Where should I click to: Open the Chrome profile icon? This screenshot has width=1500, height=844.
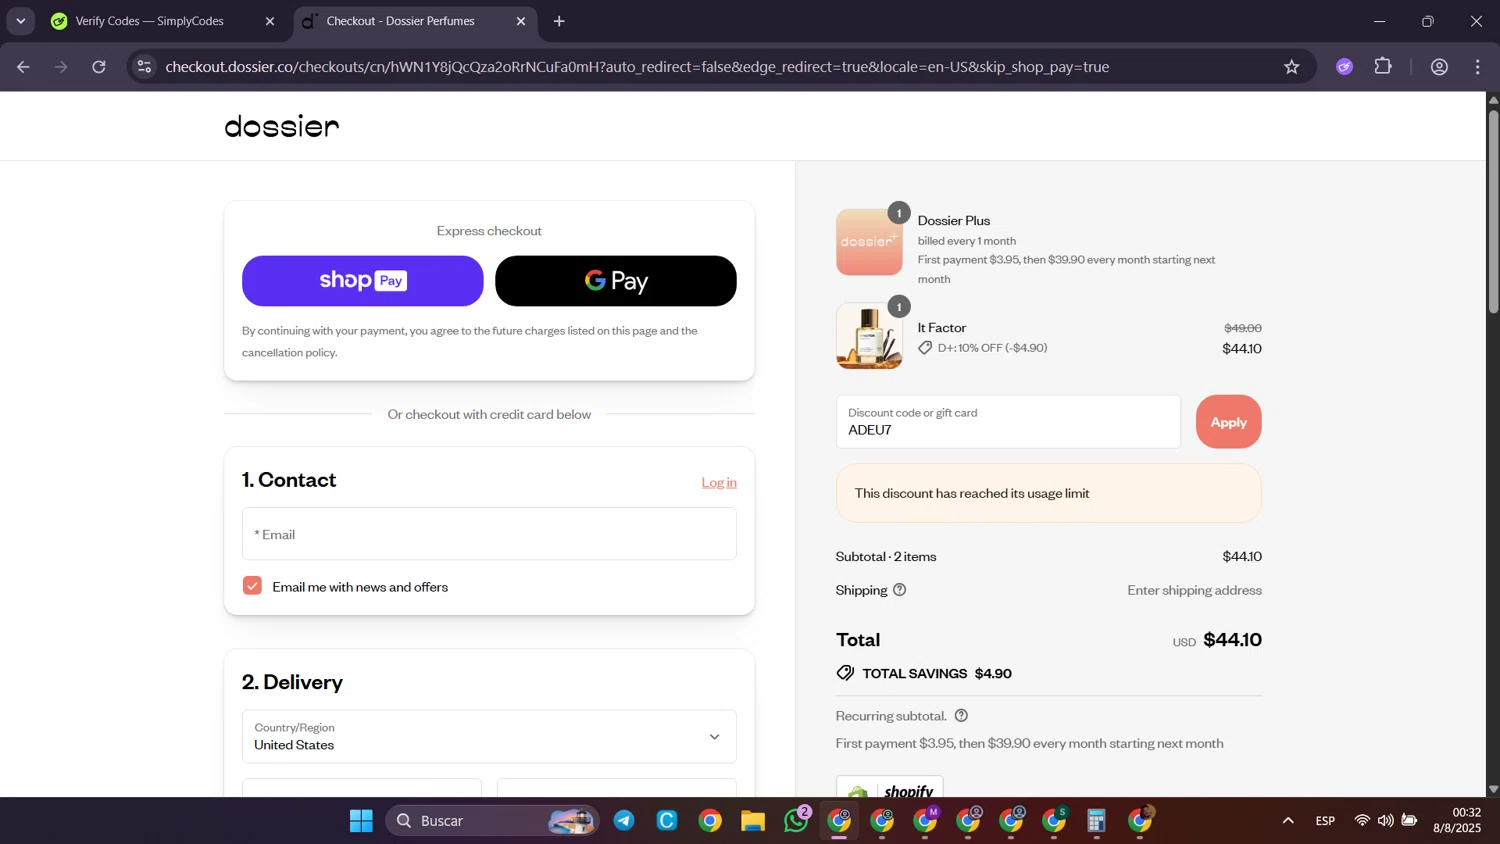[1440, 67]
